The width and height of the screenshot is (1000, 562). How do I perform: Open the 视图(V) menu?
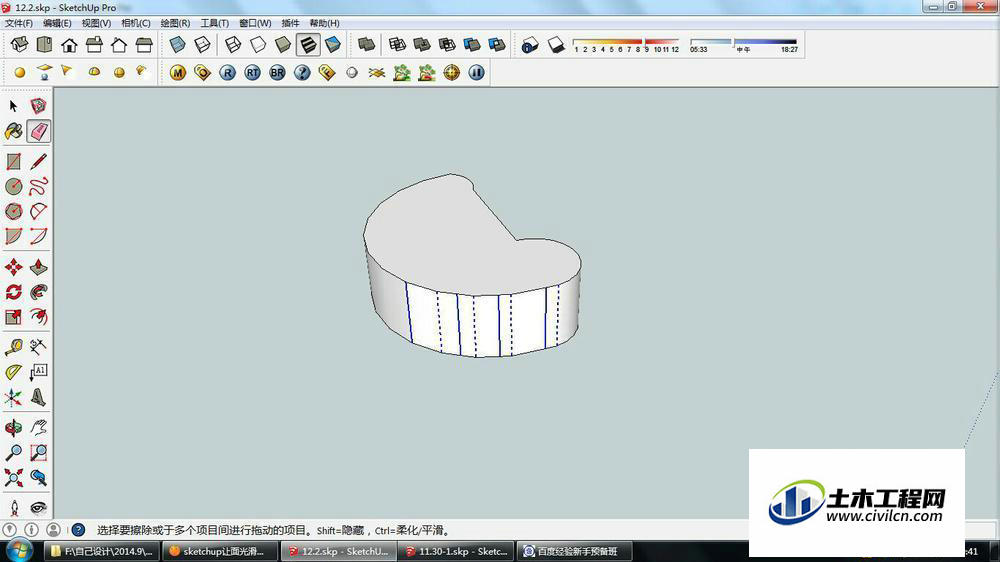(96, 23)
